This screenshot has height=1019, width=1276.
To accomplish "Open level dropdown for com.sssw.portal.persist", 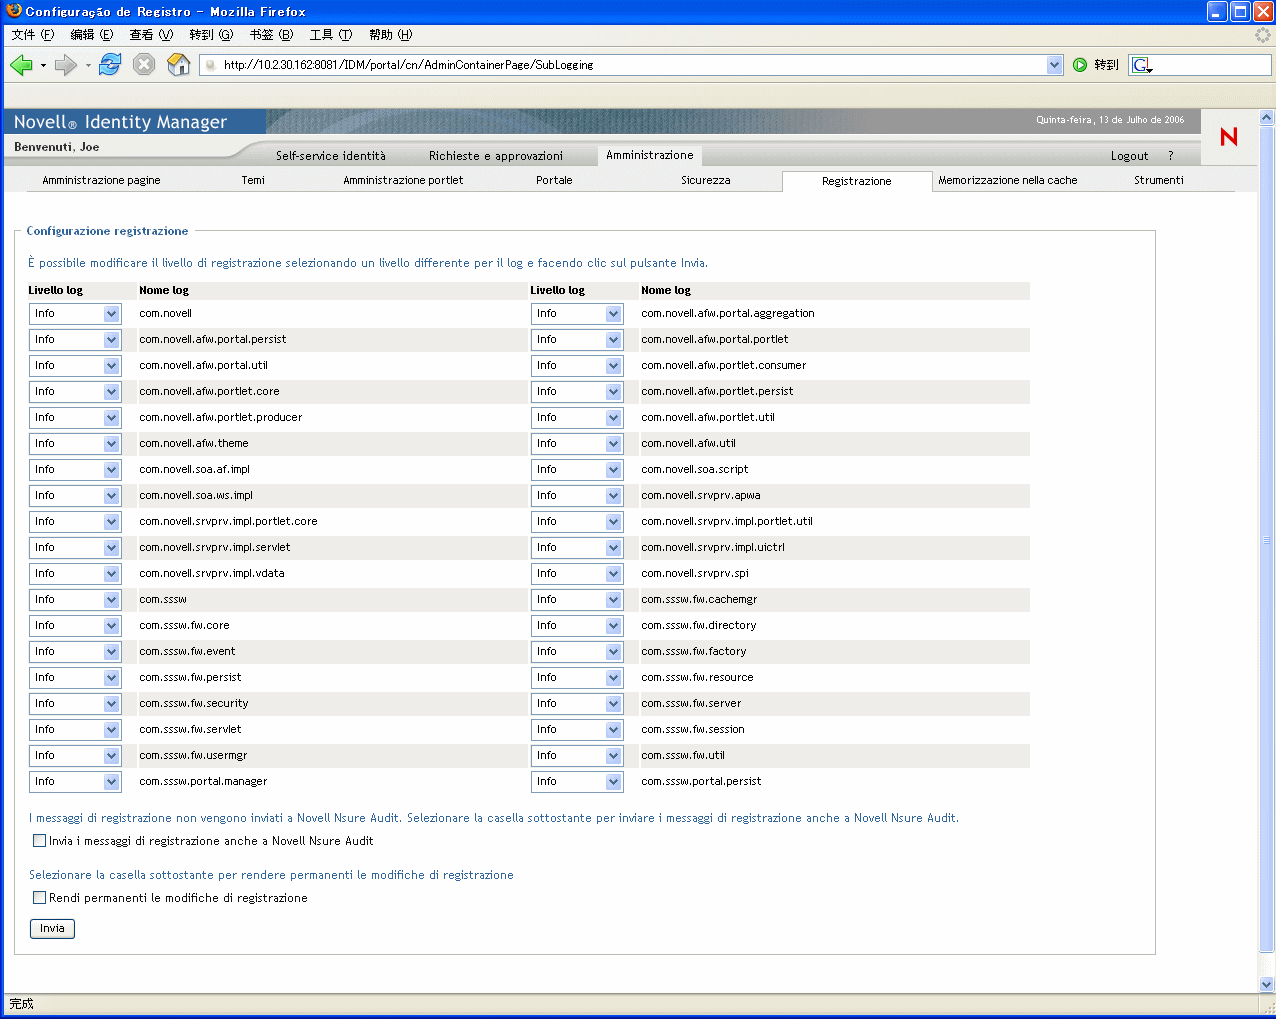I will [577, 782].
